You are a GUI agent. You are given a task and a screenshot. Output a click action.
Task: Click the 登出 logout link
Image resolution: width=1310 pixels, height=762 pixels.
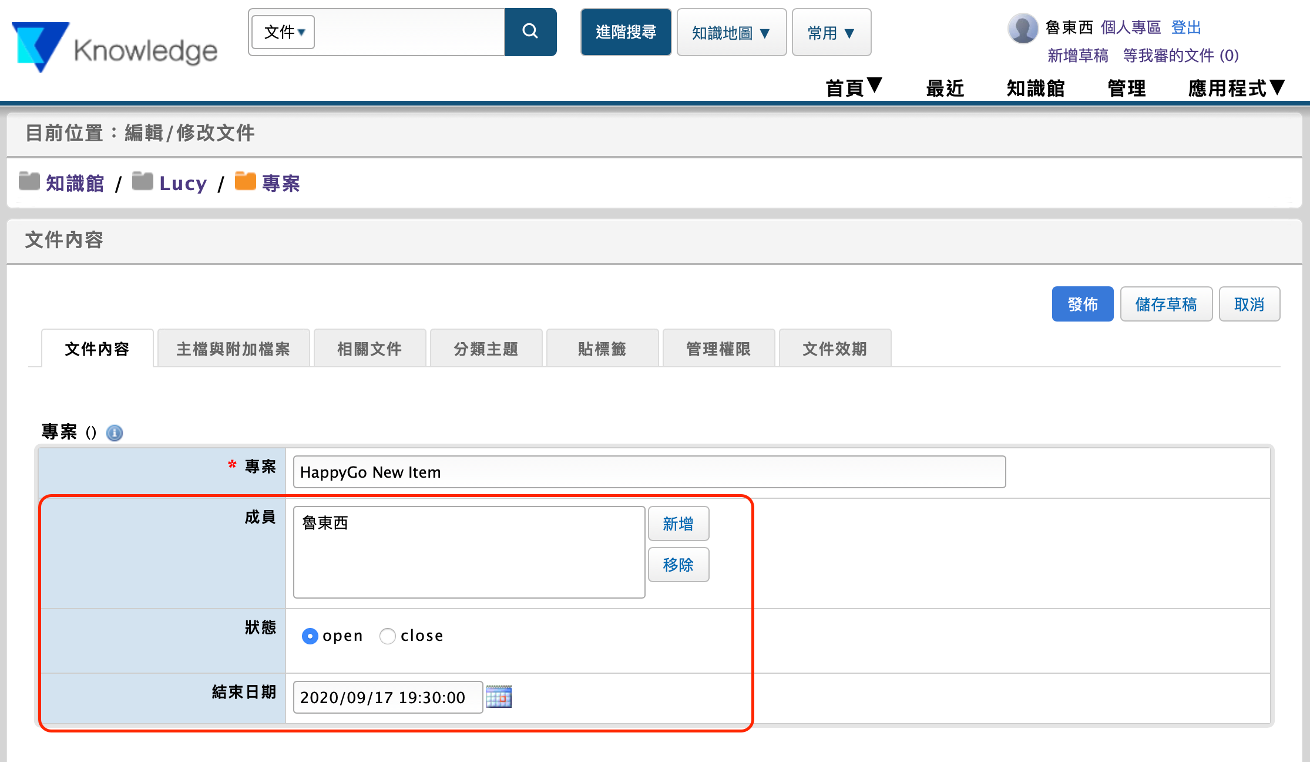pos(1186,27)
